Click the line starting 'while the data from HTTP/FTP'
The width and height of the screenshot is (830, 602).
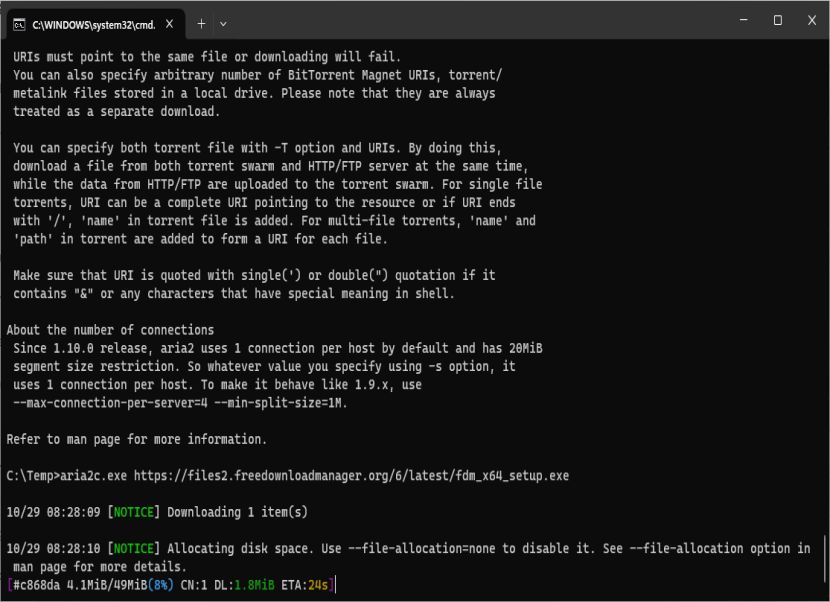click(x=277, y=184)
